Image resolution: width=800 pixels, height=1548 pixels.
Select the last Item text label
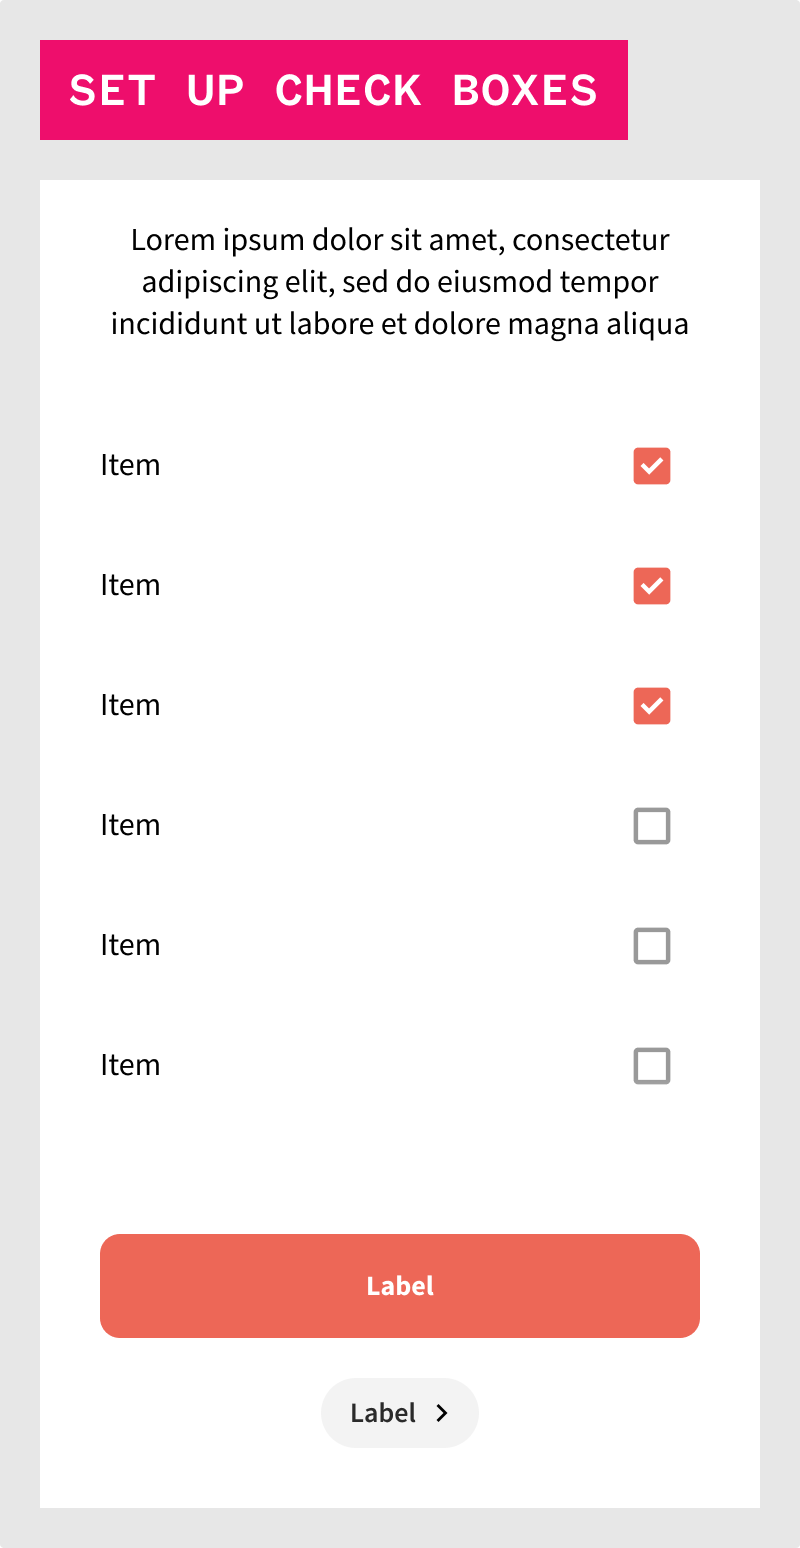(x=130, y=1066)
